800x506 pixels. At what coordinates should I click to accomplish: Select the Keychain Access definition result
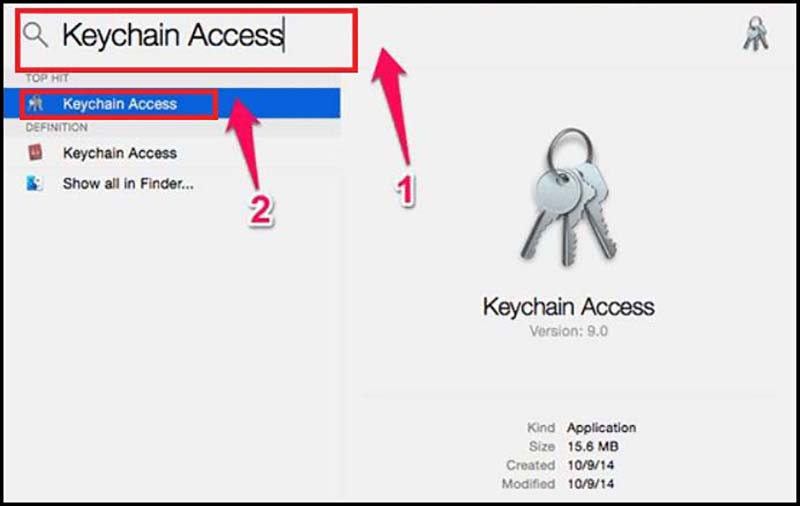(x=120, y=153)
